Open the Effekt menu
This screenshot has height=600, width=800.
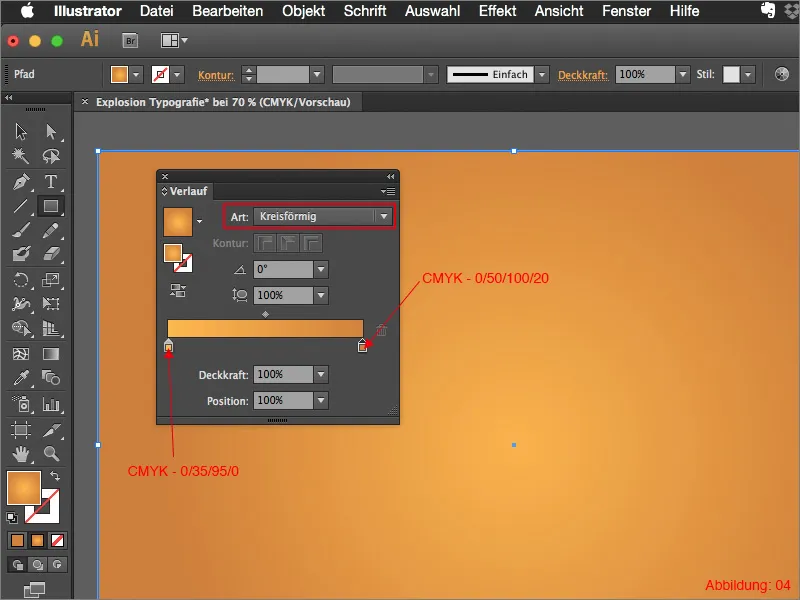497,11
